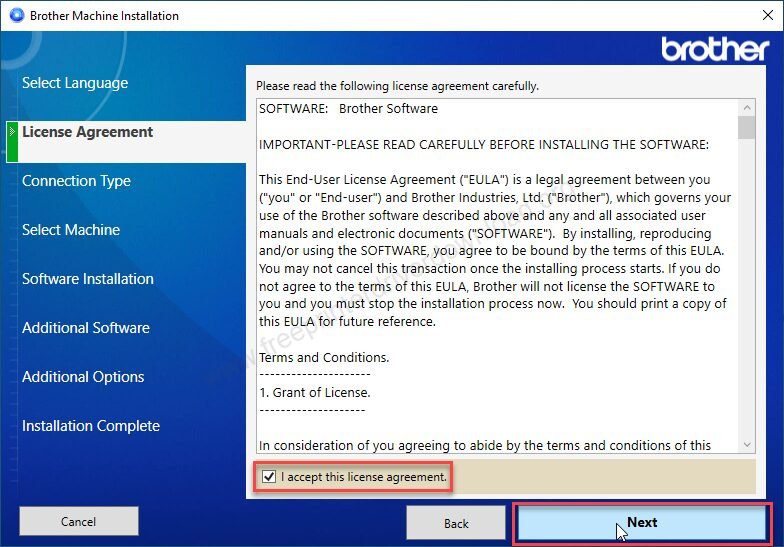Select the Installation Complete step
The height and width of the screenshot is (547, 784).
click(91, 426)
